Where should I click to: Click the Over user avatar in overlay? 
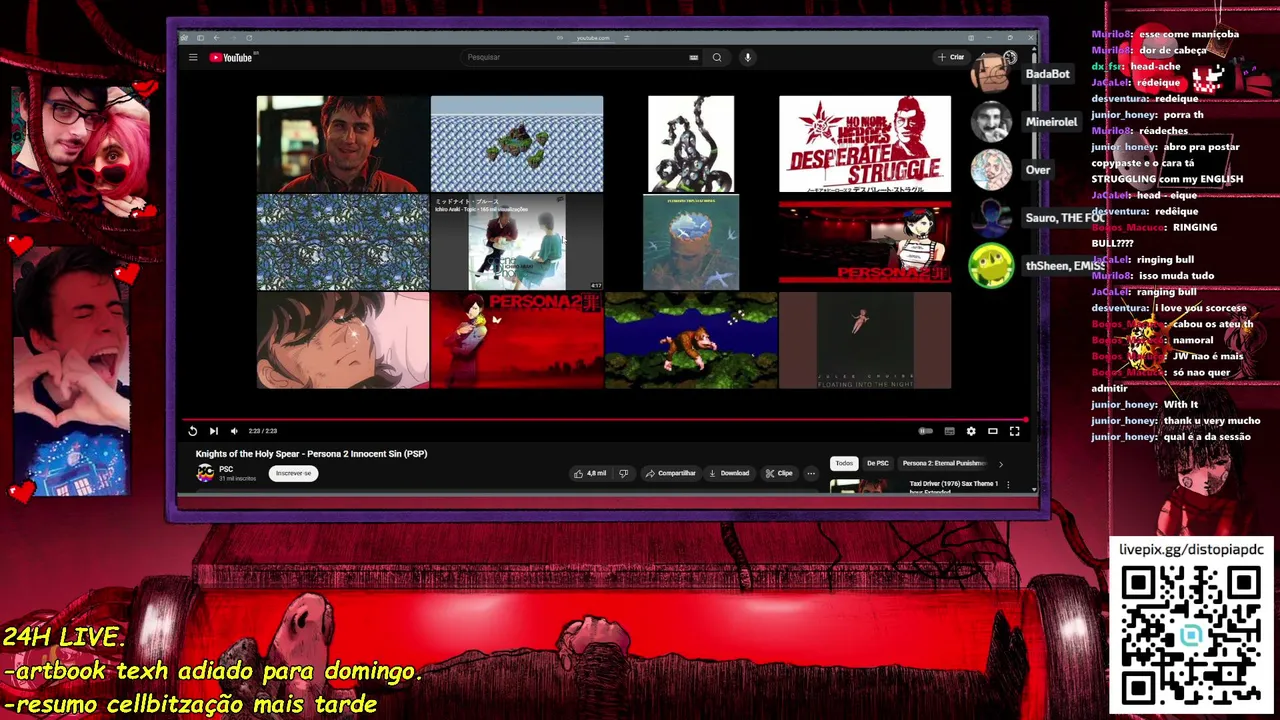(991, 170)
